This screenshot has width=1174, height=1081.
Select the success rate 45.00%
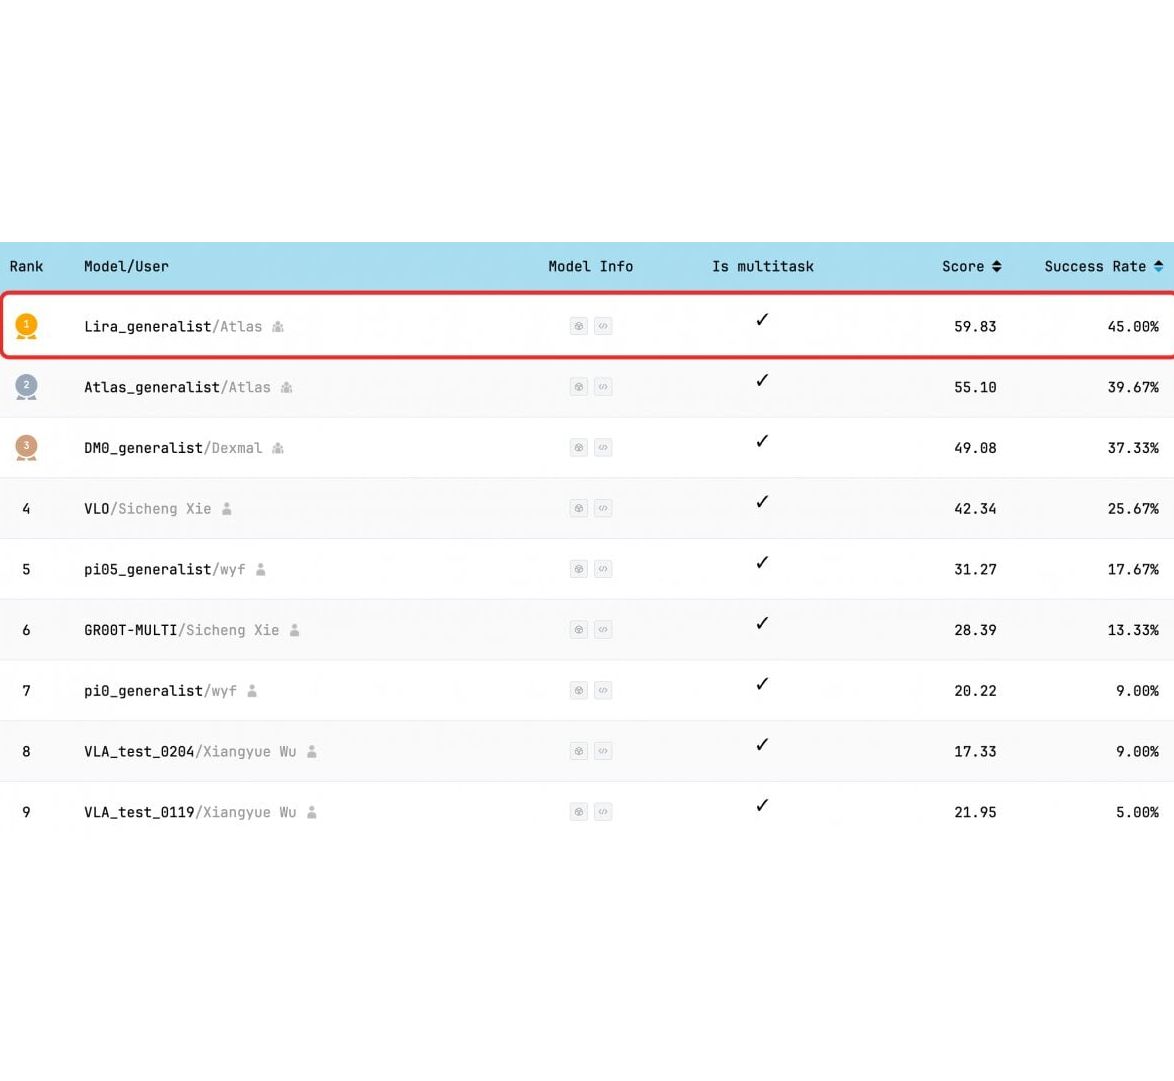click(1133, 326)
